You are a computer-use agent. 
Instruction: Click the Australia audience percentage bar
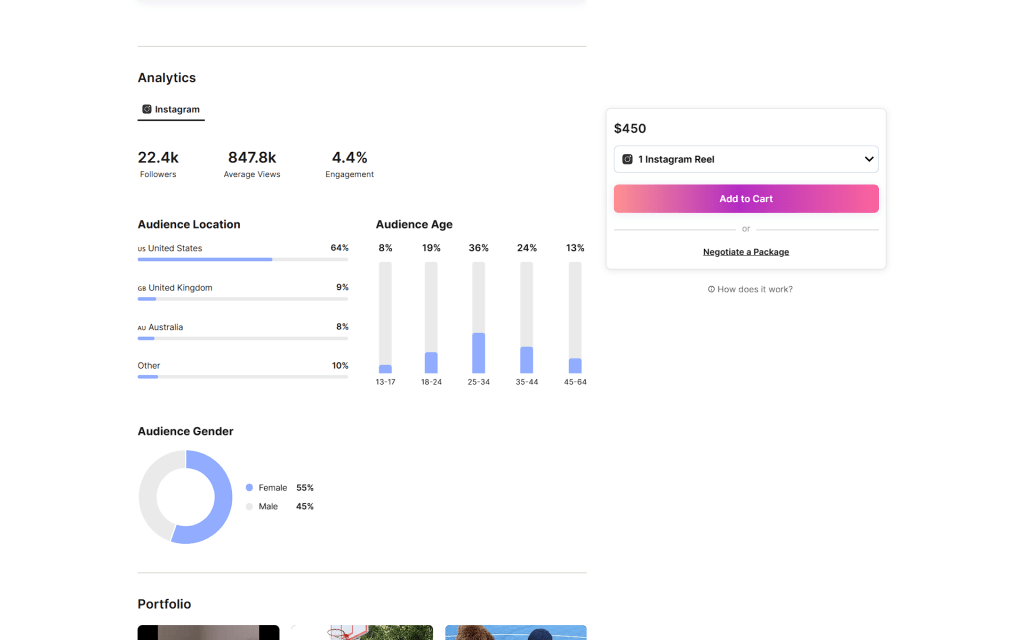point(243,338)
